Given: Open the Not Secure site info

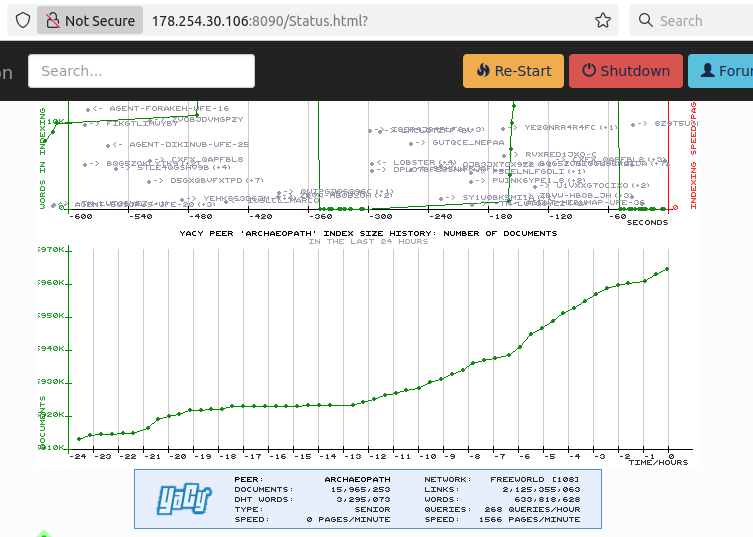Looking at the screenshot, I should 90,21.
